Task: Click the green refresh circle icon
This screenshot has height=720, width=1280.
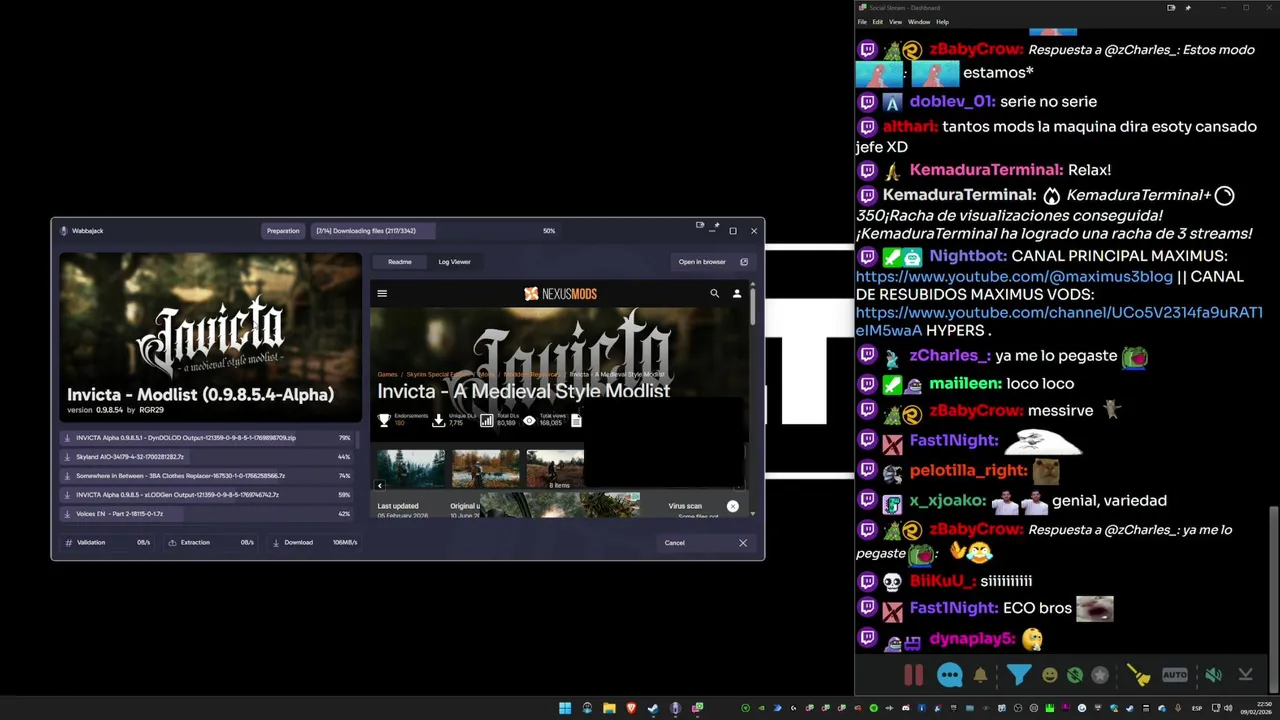Action: [x=1075, y=675]
